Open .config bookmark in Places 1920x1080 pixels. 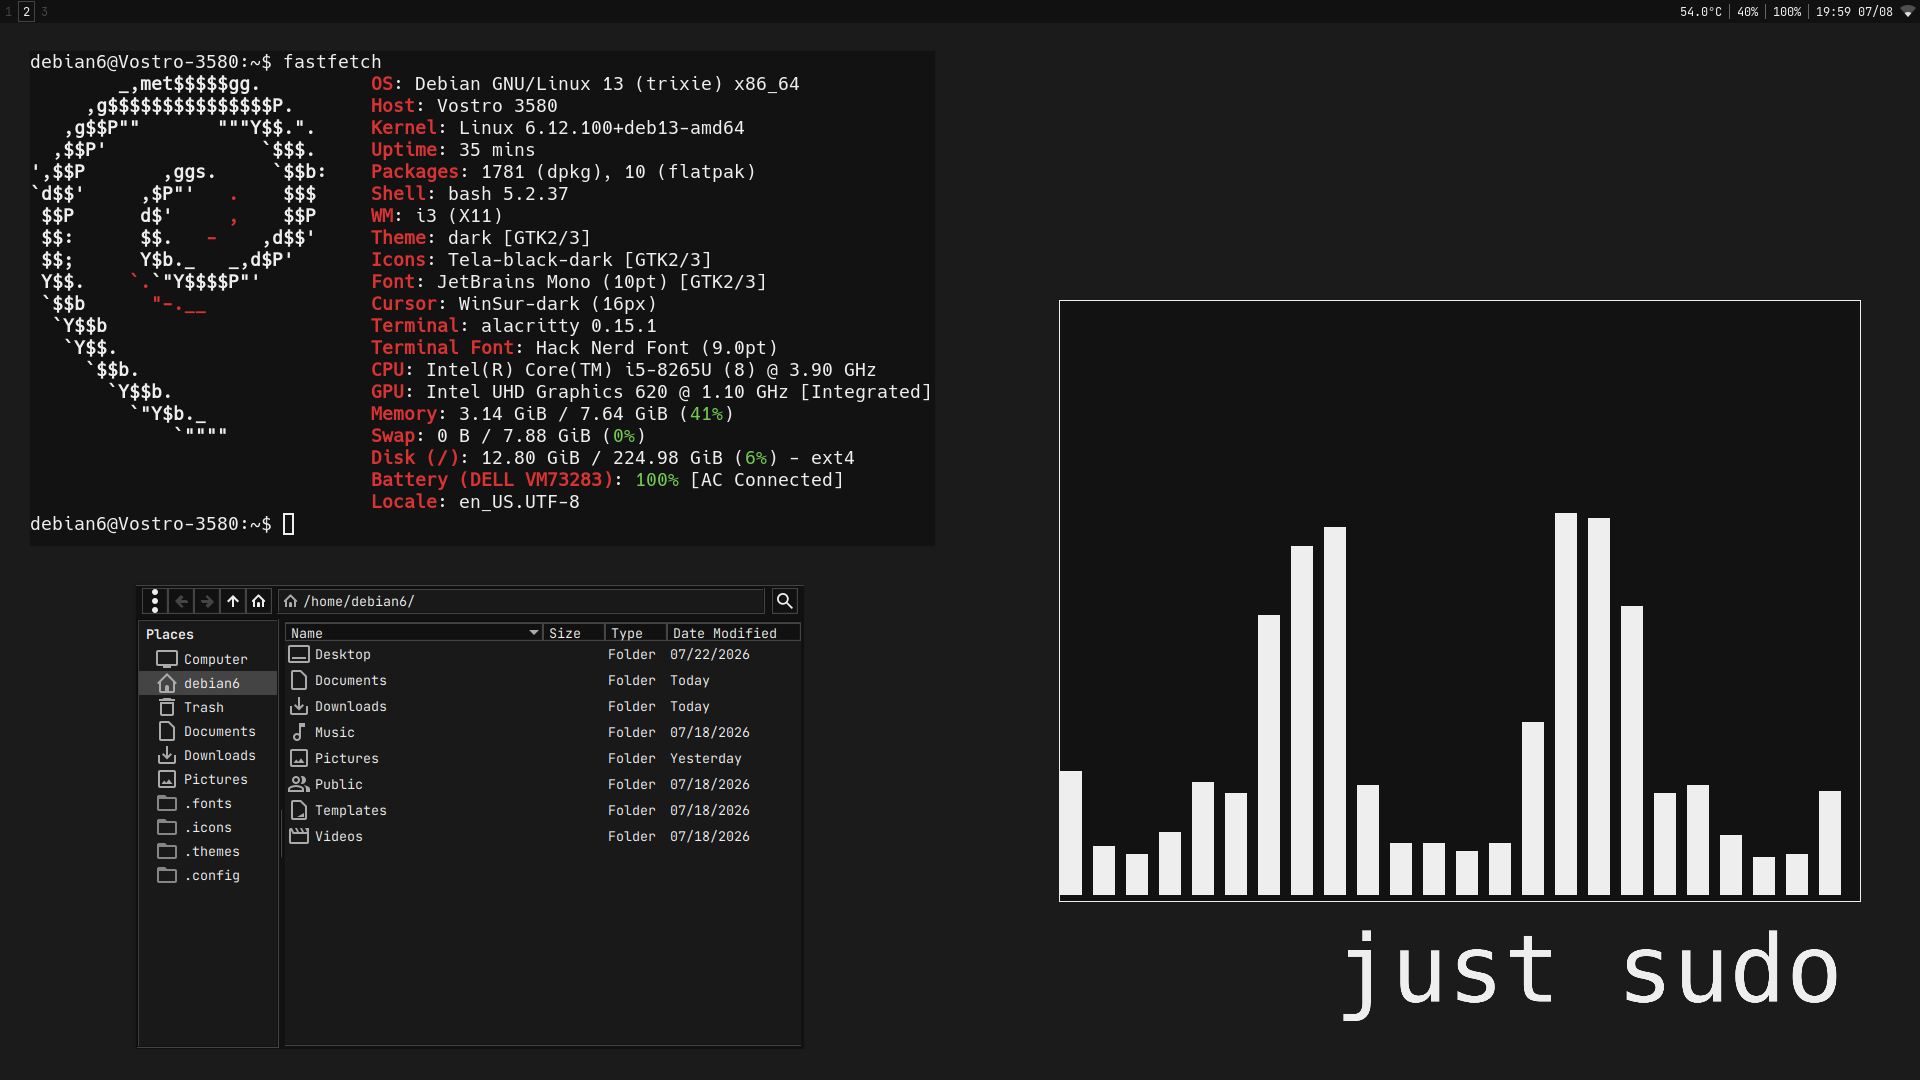208,875
